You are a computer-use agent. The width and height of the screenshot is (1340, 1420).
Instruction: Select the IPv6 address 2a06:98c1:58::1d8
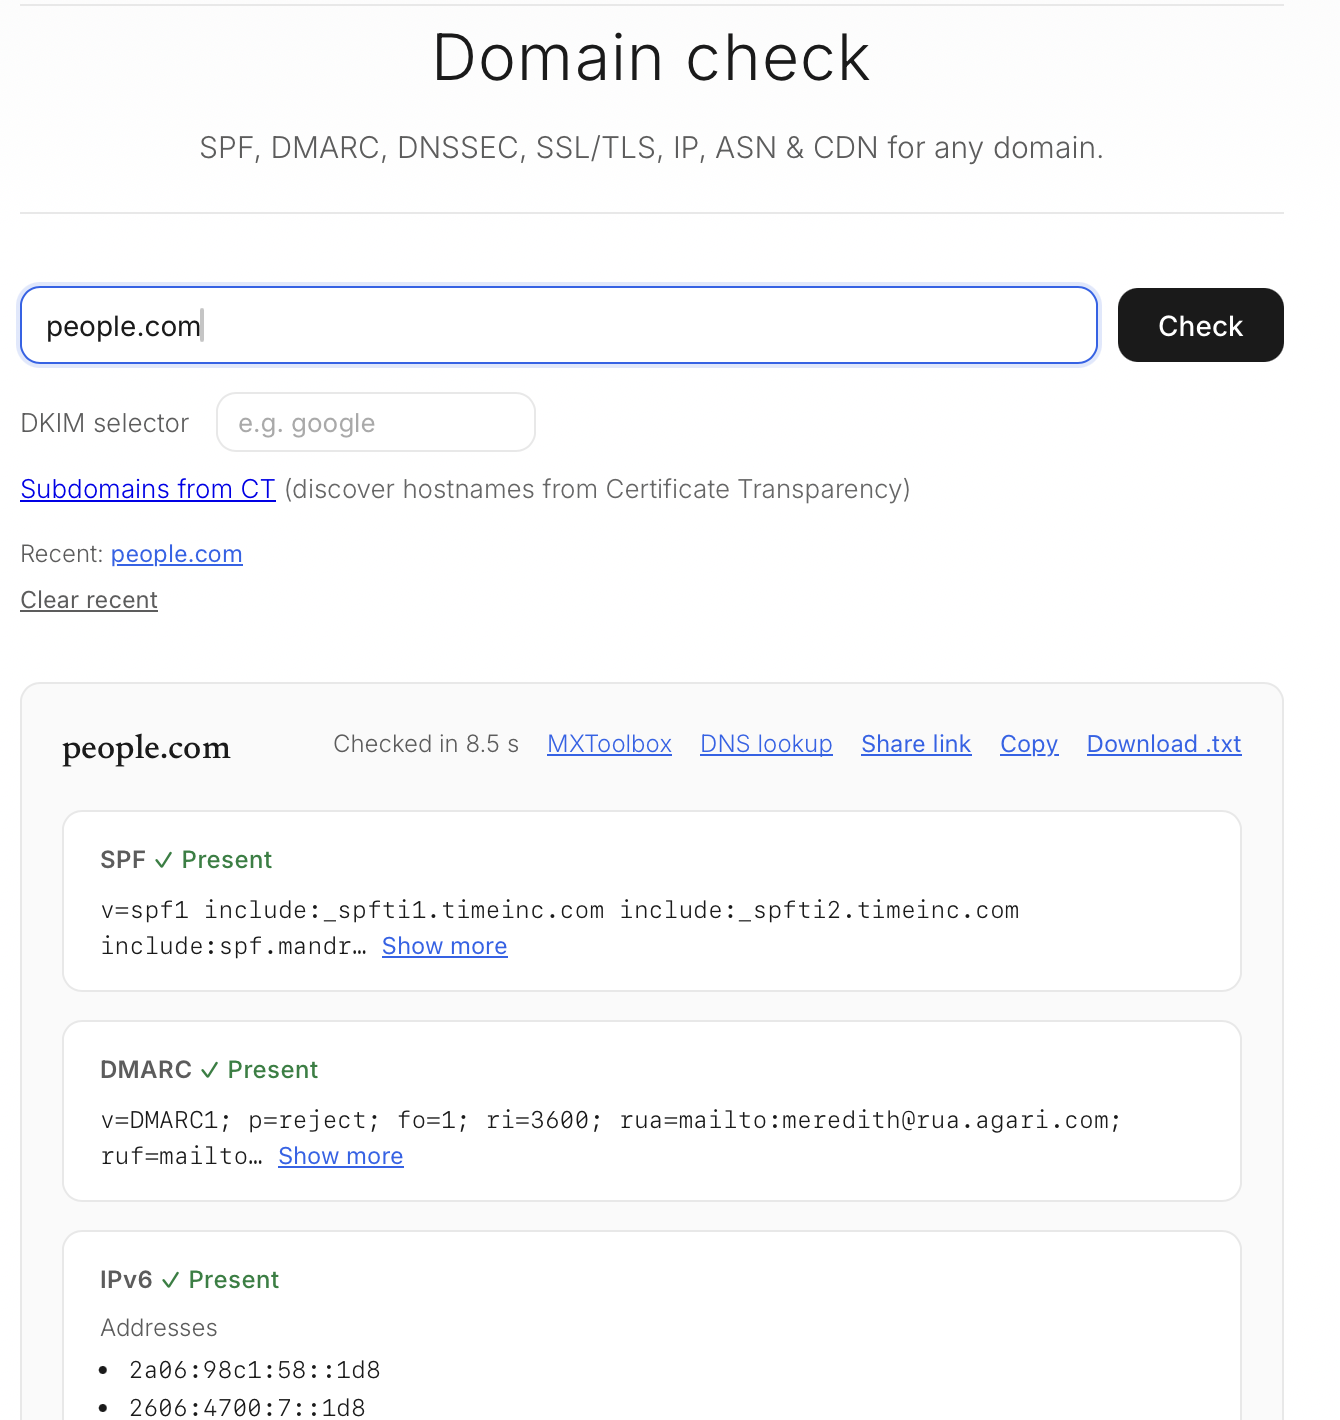pyautogui.click(x=253, y=1369)
